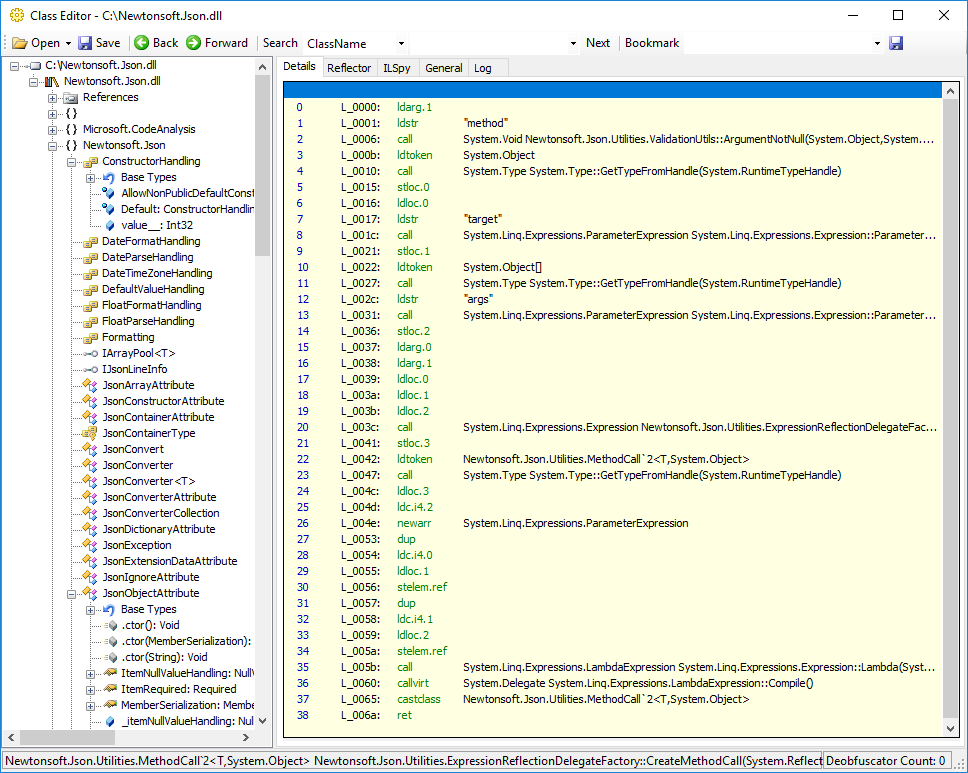Open the ClassName search type dropdown
The width and height of the screenshot is (968, 773).
(x=401, y=44)
